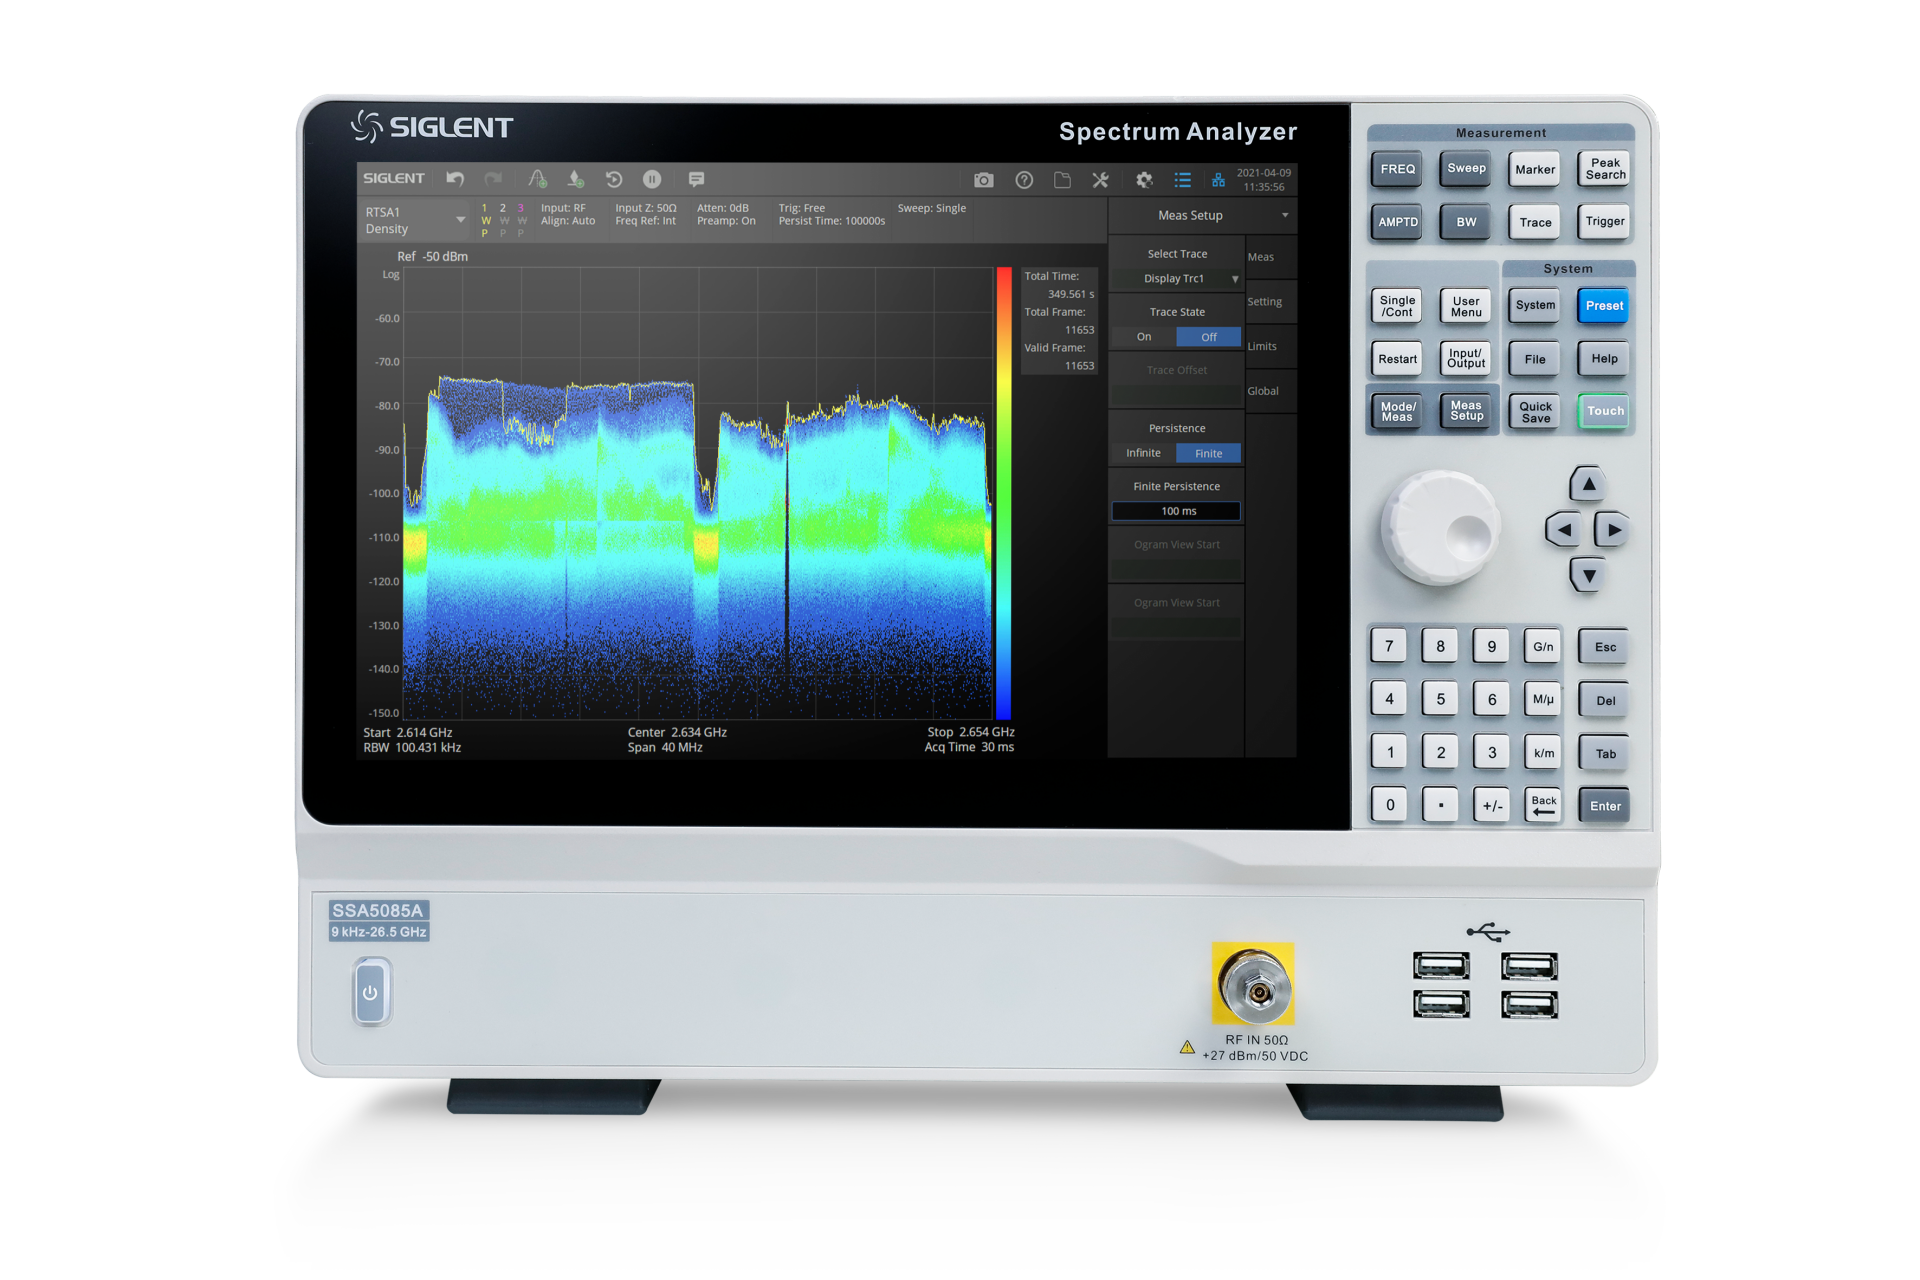Open settings with the gear icon
The width and height of the screenshot is (1920, 1280).
point(1144,180)
